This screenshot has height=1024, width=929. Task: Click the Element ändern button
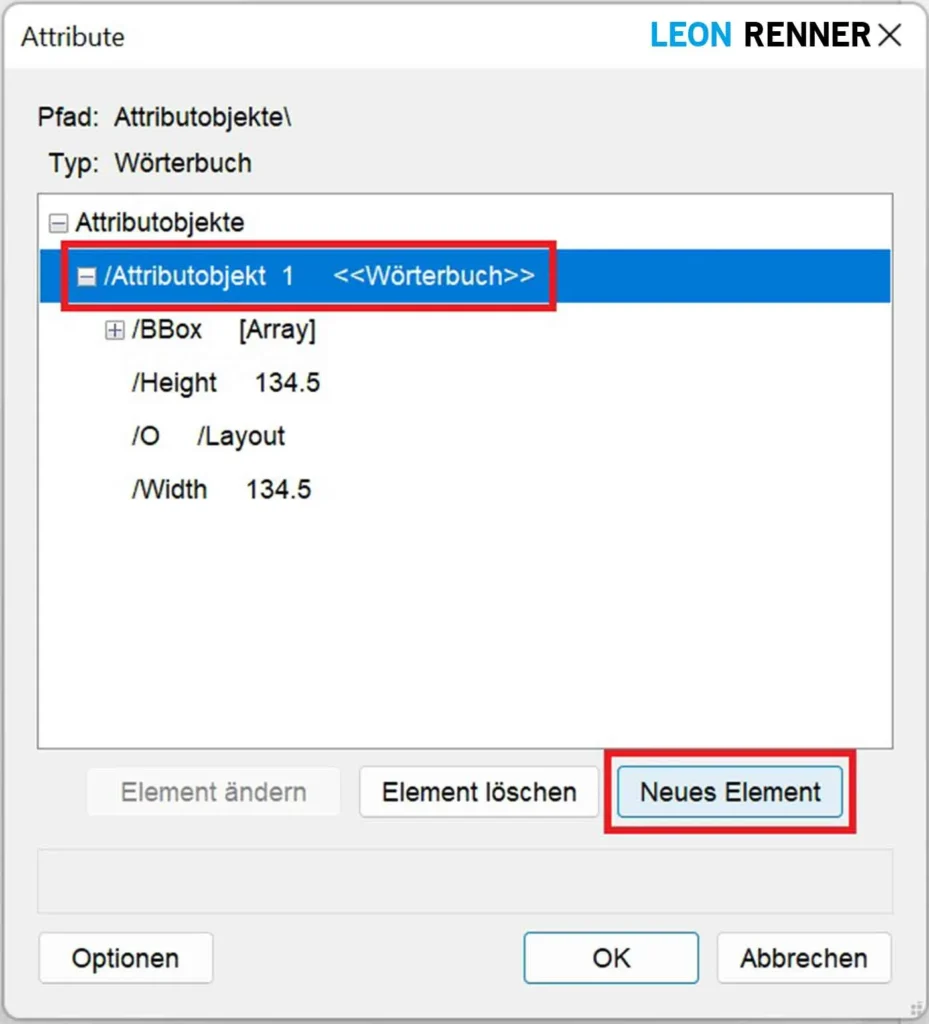(x=213, y=793)
